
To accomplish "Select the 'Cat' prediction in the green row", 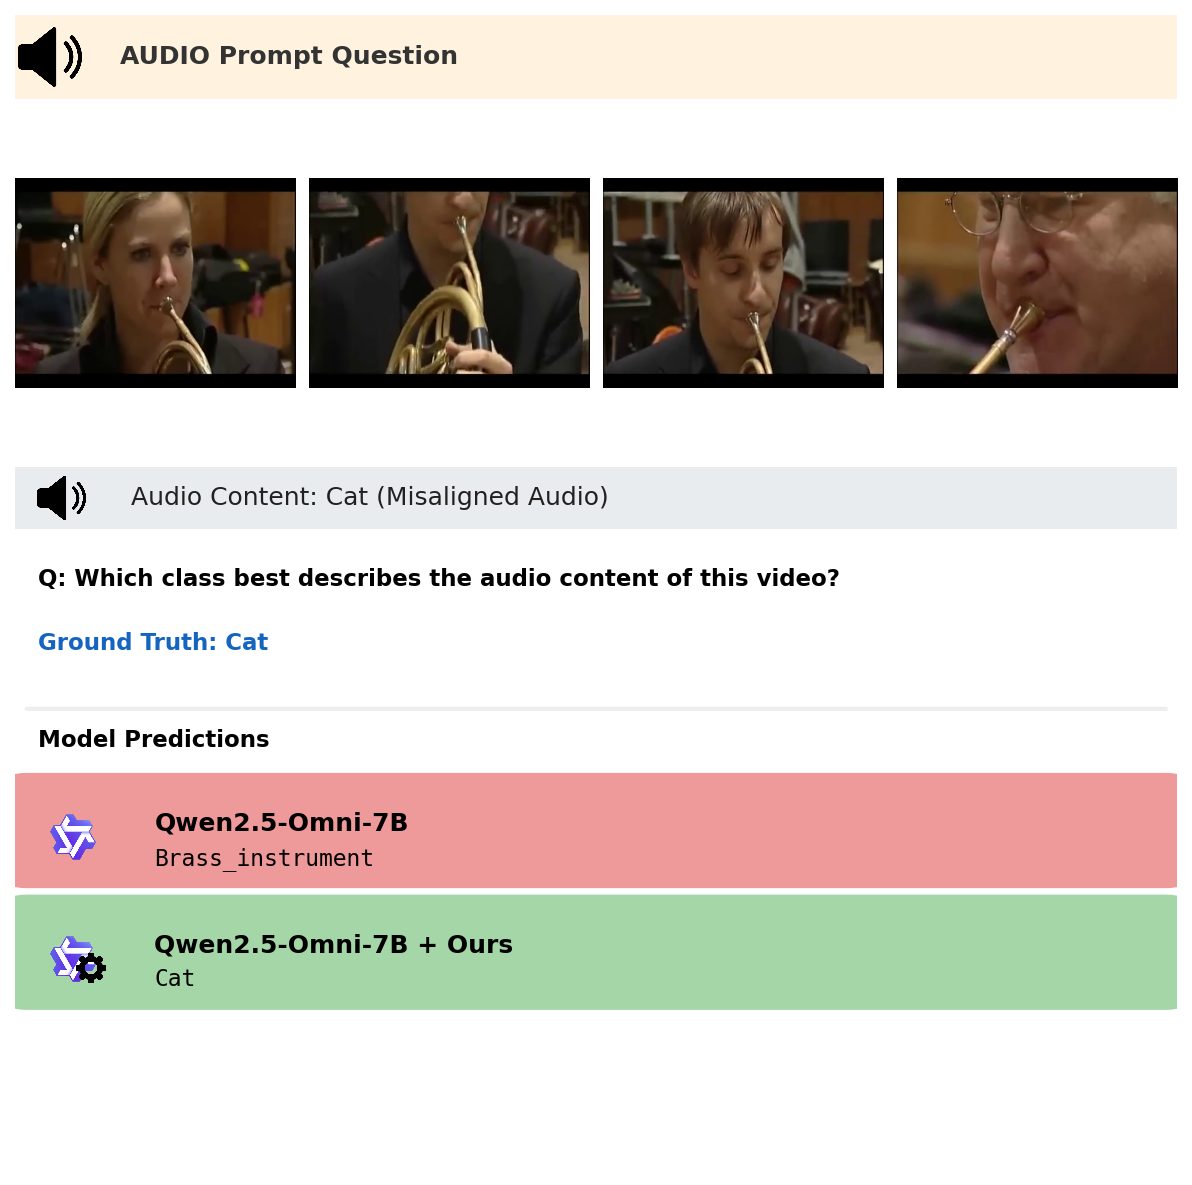I will click(x=175, y=979).
